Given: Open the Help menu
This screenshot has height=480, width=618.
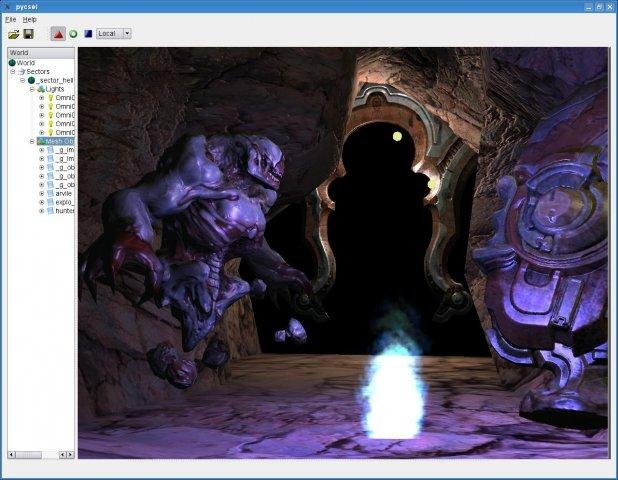Looking at the screenshot, I should (30, 19).
